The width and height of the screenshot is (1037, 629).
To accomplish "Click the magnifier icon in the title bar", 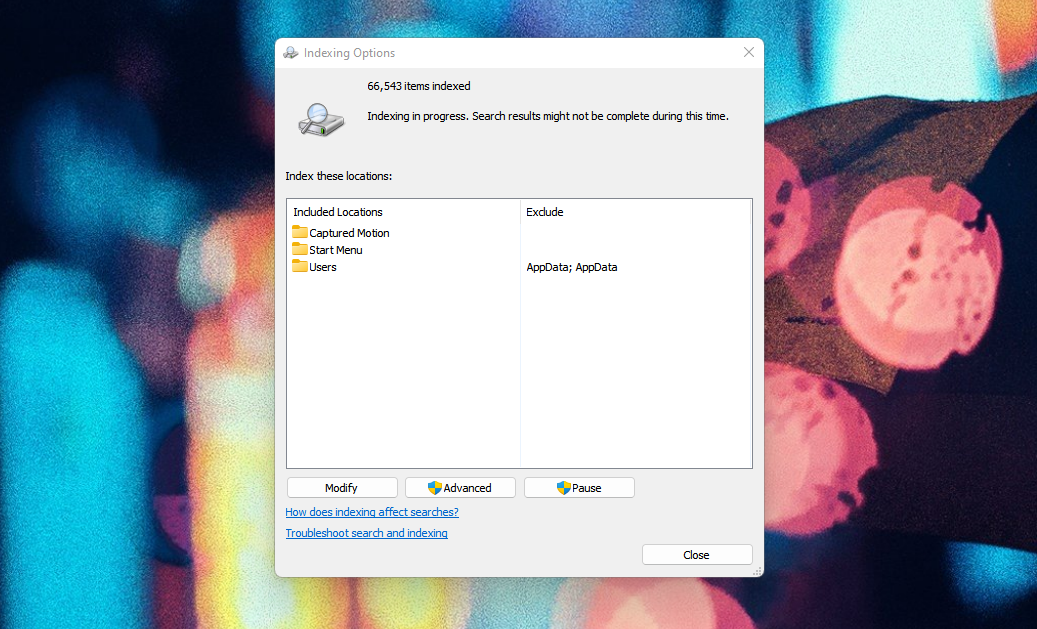I will click(x=290, y=52).
